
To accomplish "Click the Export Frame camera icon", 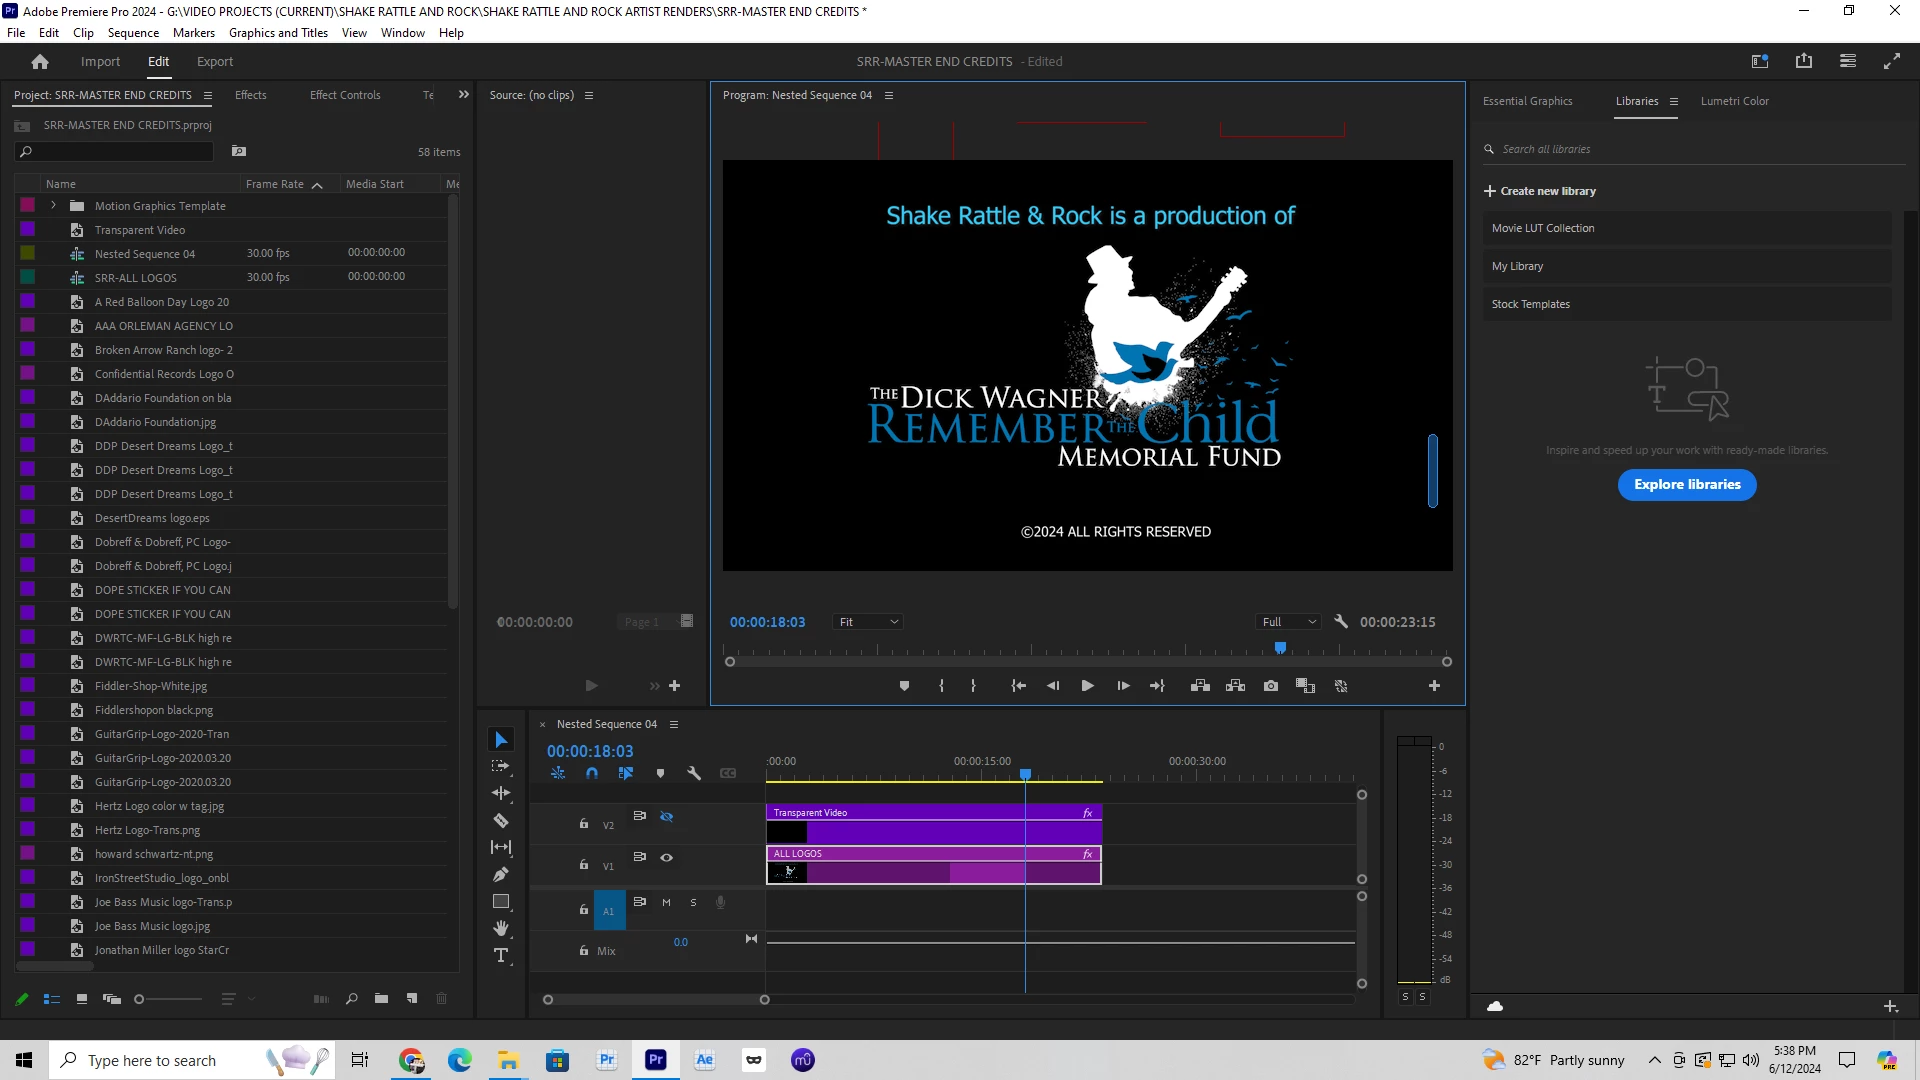I will 1270,686.
